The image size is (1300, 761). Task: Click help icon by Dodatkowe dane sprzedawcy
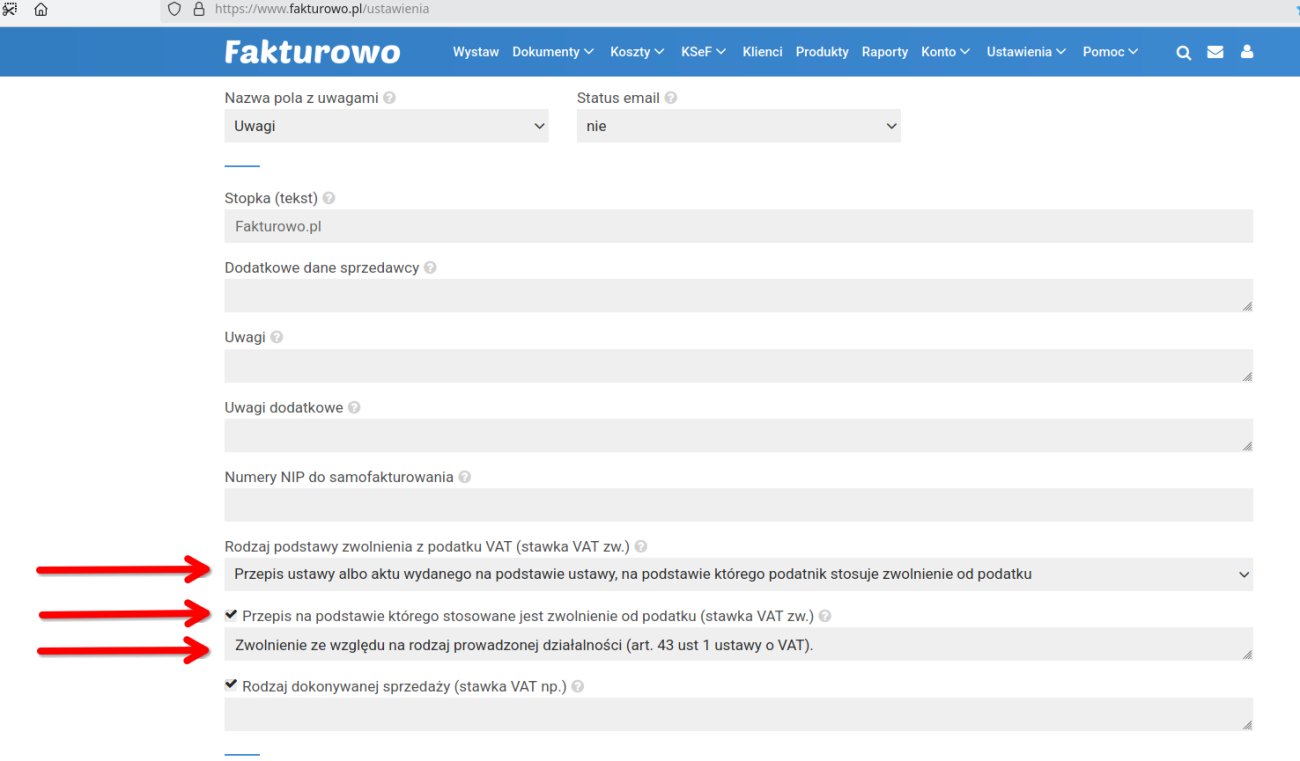pyautogui.click(x=430, y=268)
